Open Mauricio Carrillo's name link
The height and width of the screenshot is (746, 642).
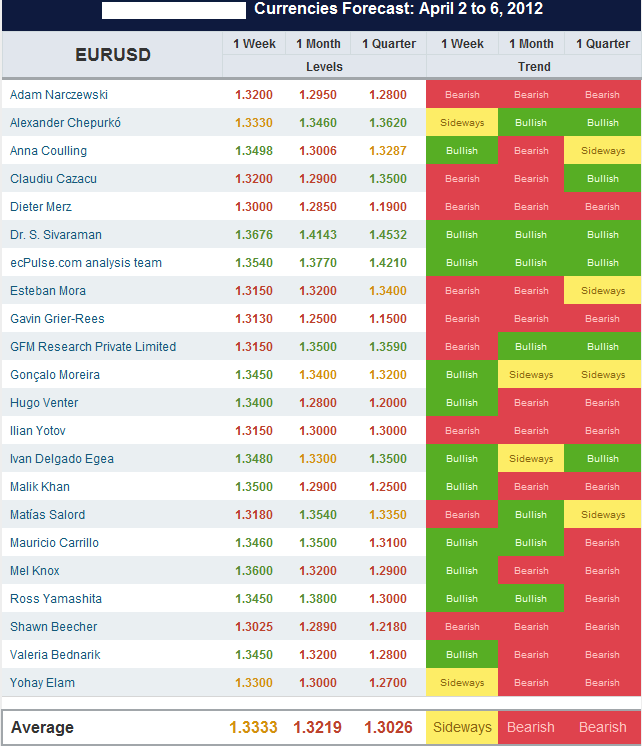pyautogui.click(x=54, y=543)
